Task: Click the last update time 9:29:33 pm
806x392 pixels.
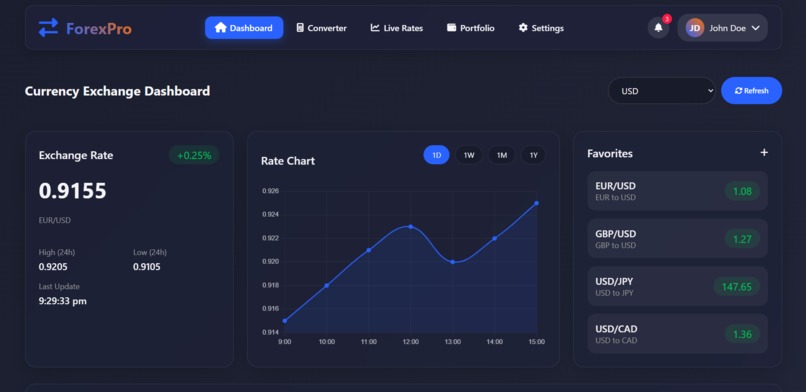Action: pos(63,302)
